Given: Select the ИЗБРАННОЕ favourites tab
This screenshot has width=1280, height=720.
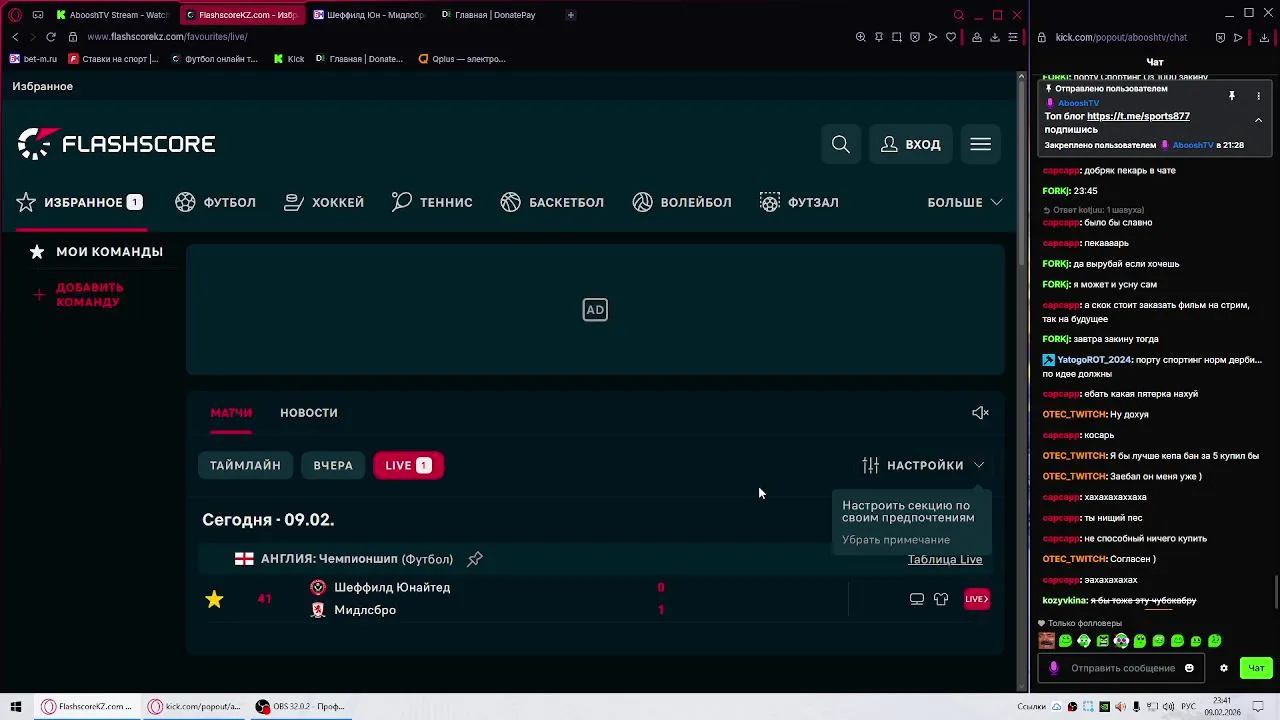Looking at the screenshot, I should coord(80,202).
